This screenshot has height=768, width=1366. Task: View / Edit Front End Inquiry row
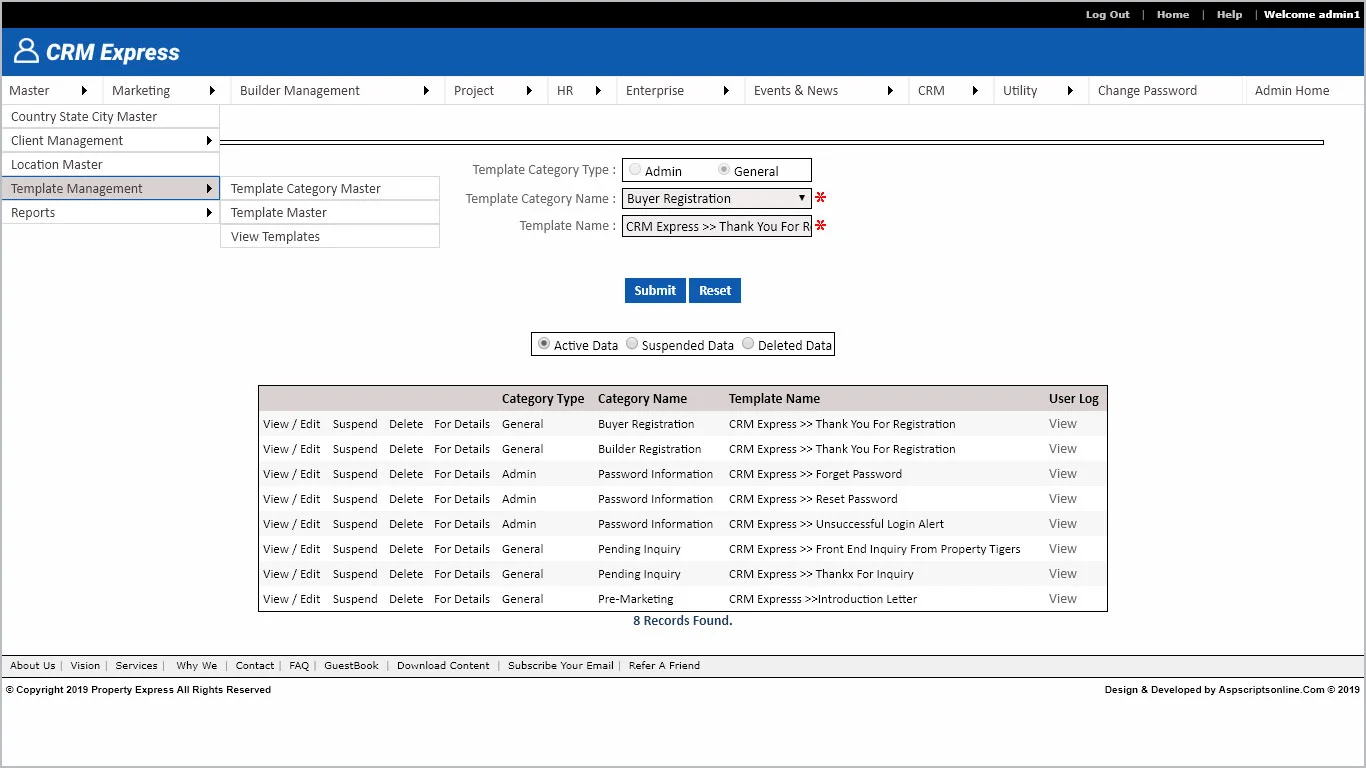pos(292,549)
